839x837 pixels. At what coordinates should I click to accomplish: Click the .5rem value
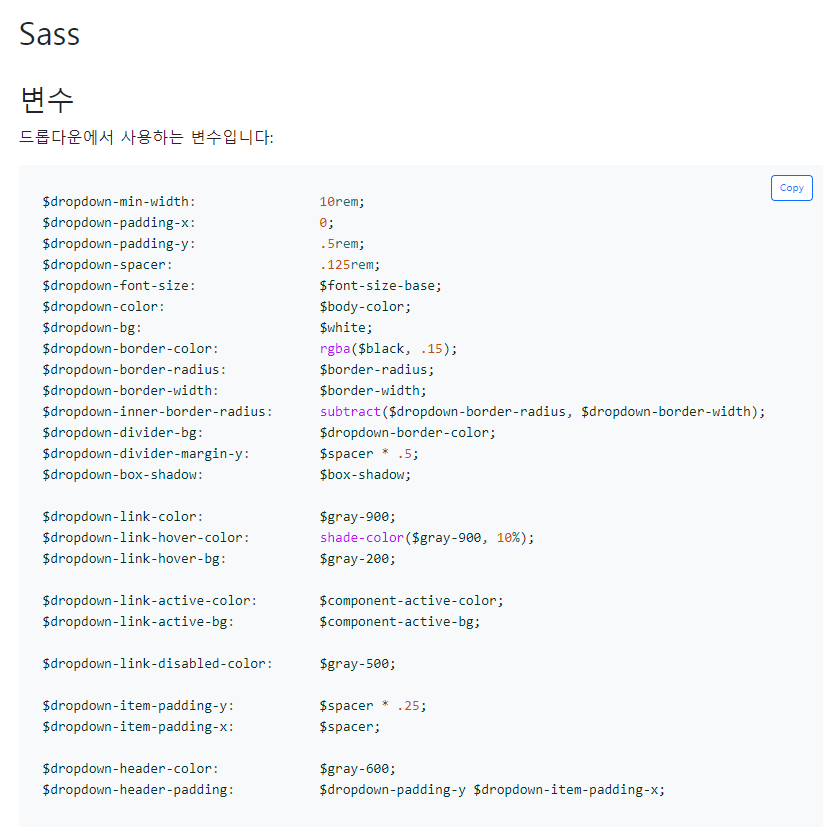click(x=341, y=244)
